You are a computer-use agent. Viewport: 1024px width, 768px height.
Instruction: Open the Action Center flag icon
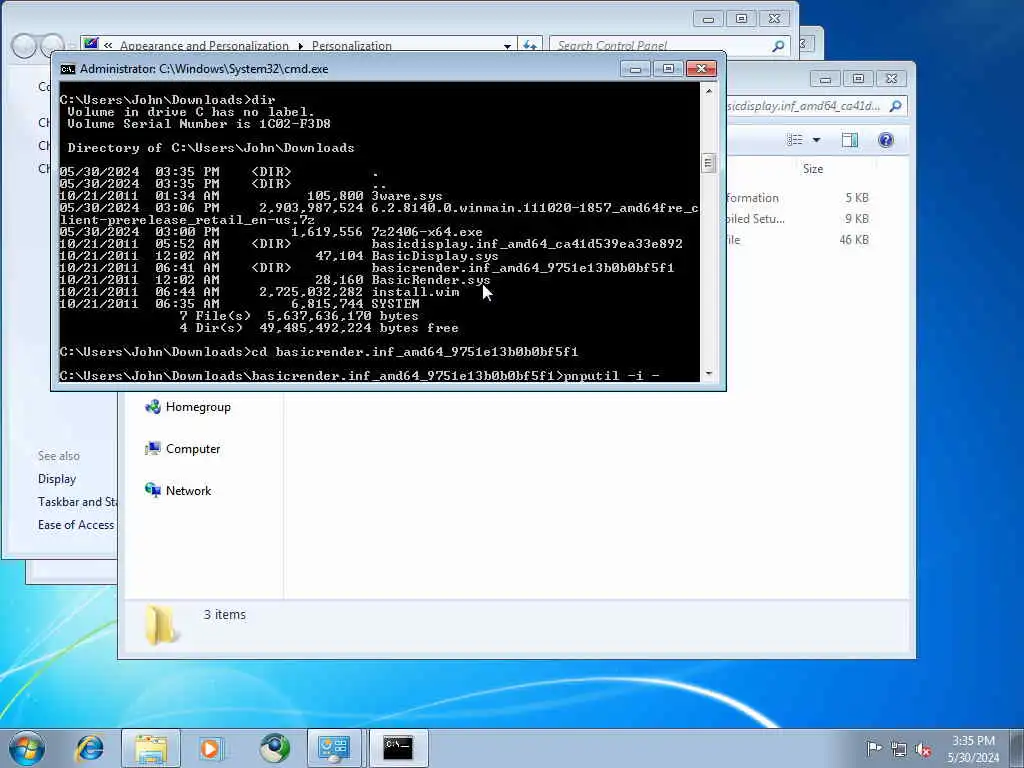(x=874, y=748)
